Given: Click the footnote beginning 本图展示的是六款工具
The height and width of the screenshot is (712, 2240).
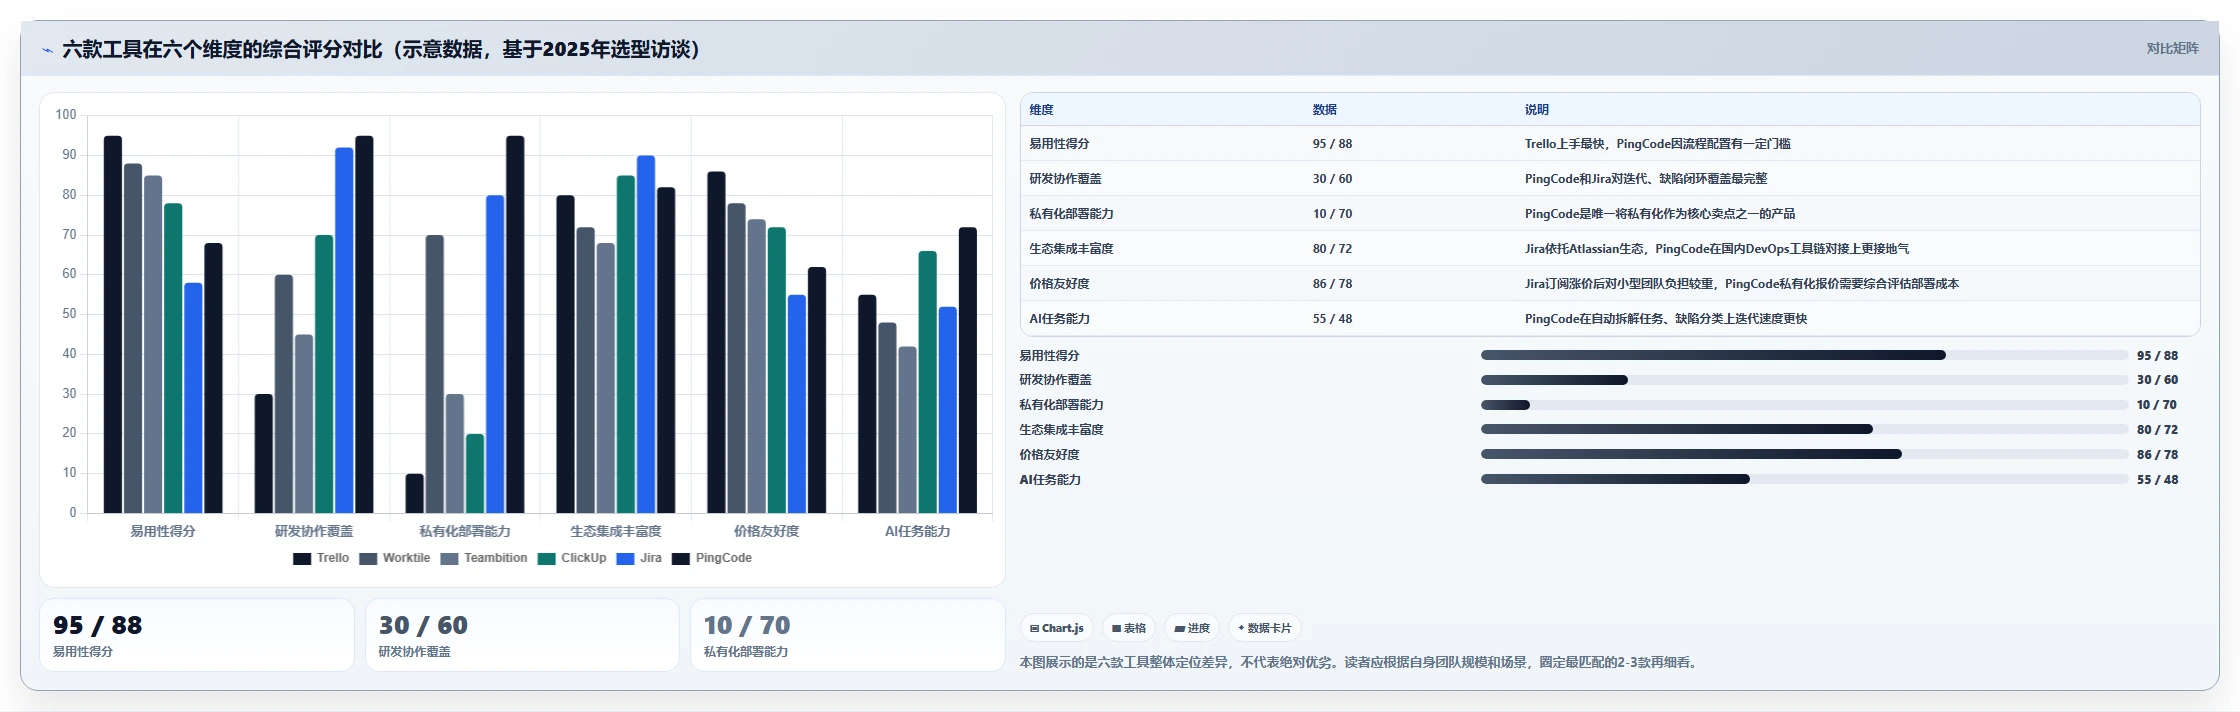Looking at the screenshot, I should [x=1360, y=662].
